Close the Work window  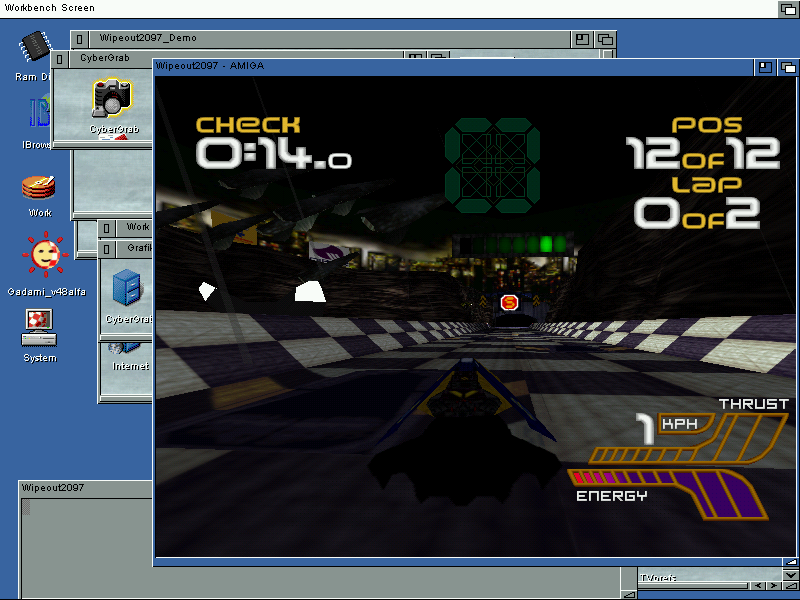click(106, 228)
